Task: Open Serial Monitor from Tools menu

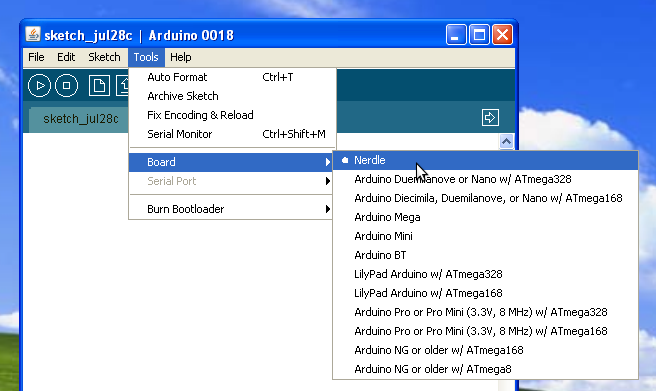Action: (233, 134)
